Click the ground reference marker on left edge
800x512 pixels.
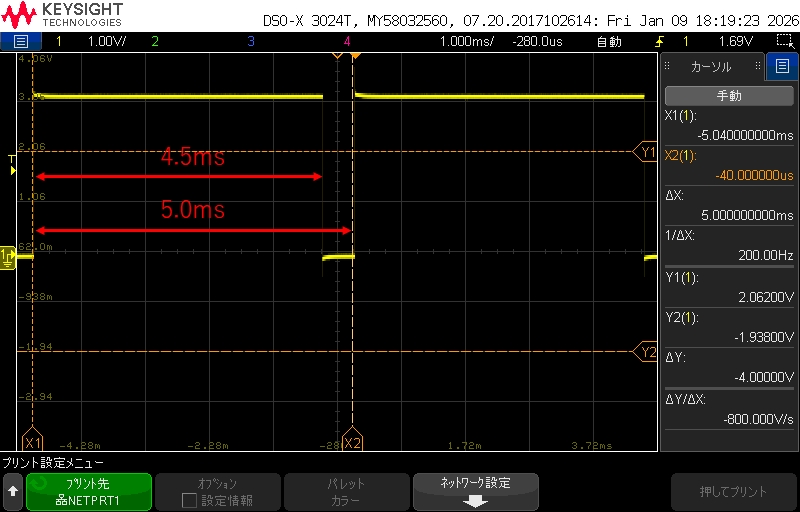(9, 259)
